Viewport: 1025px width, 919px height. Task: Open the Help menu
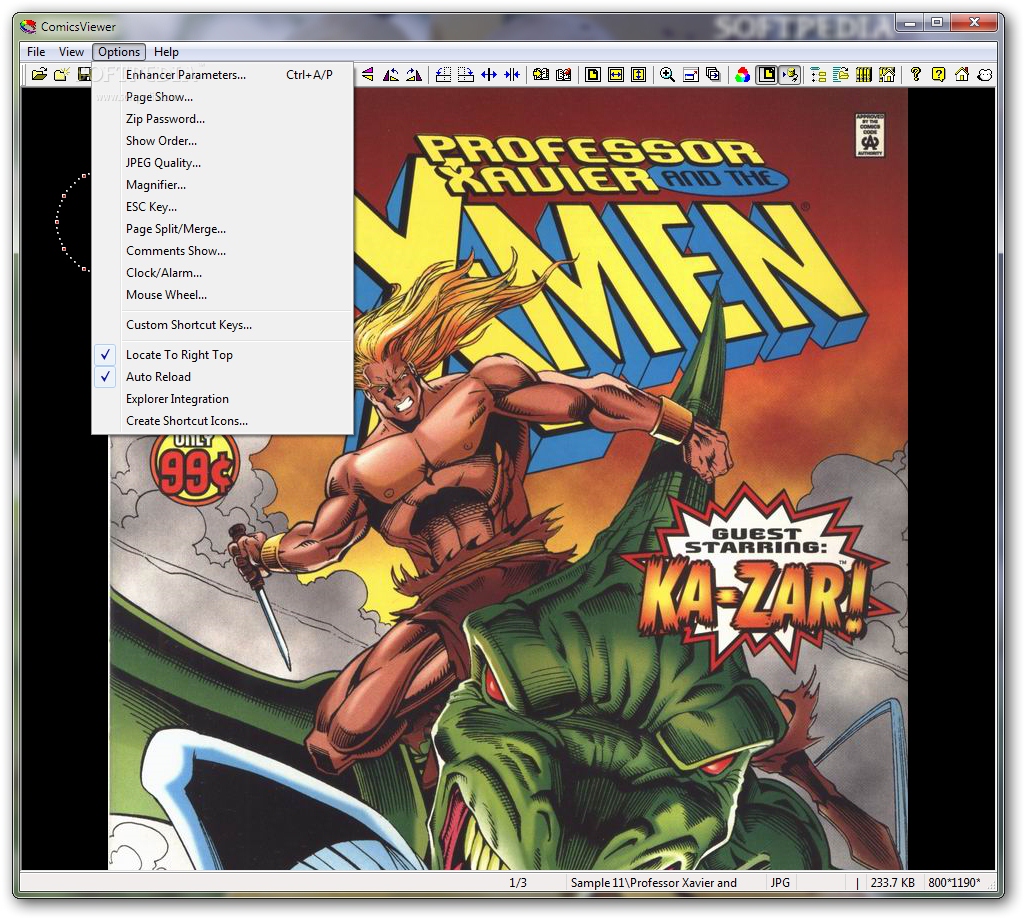(x=166, y=52)
